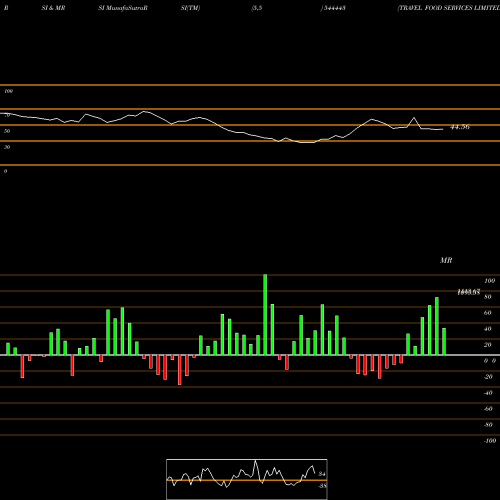This screenshot has width=500, height=500.
Task: Click the -100 label on MR axis
Action: (x=490, y=441)
